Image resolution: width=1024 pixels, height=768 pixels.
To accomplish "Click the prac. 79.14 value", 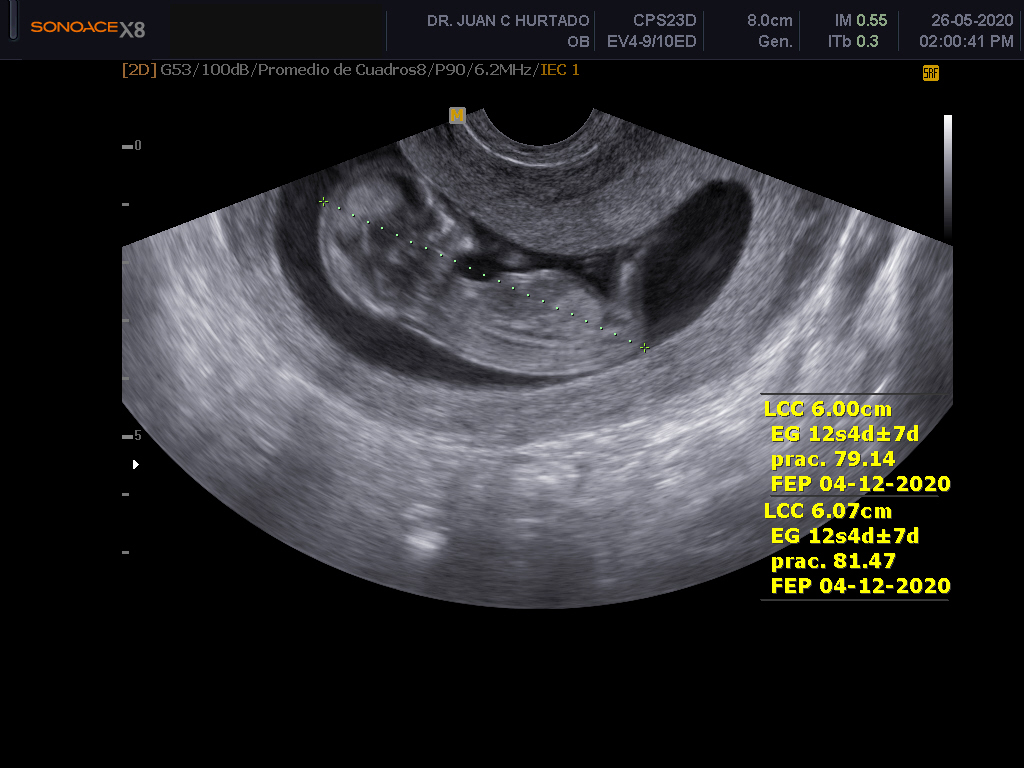I will click(x=833, y=460).
